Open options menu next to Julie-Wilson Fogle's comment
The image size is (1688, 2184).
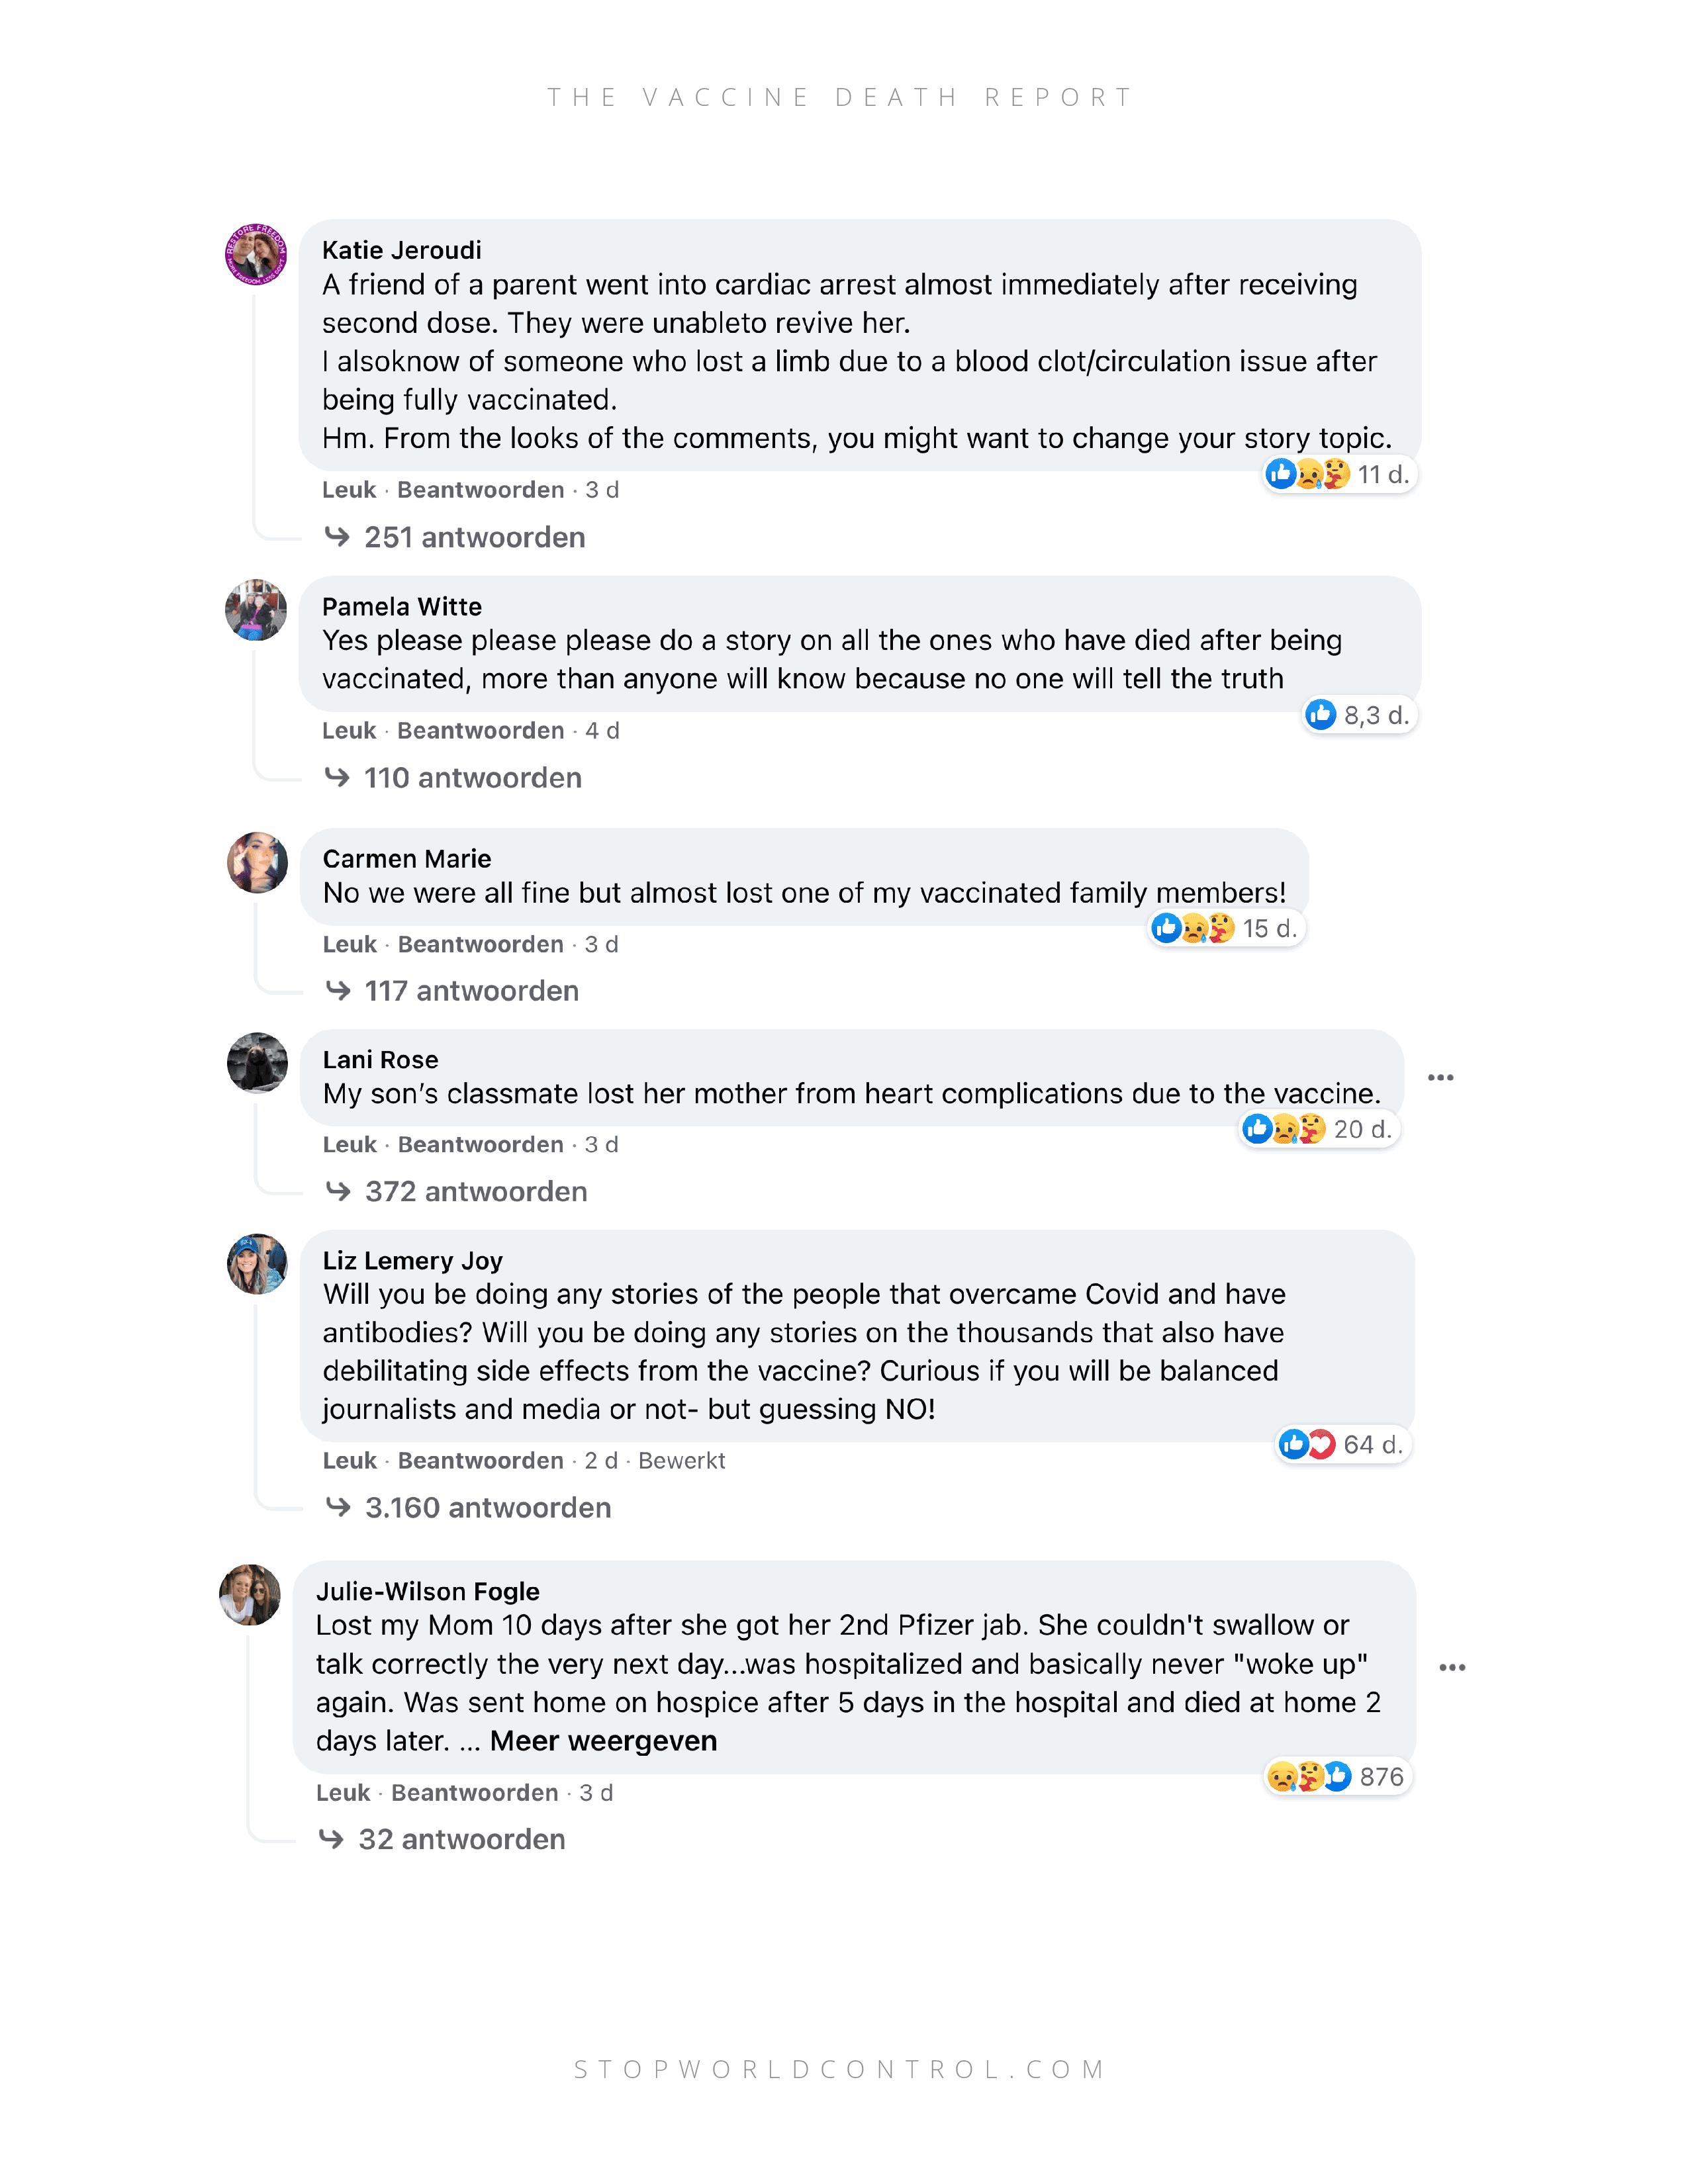[1452, 1667]
